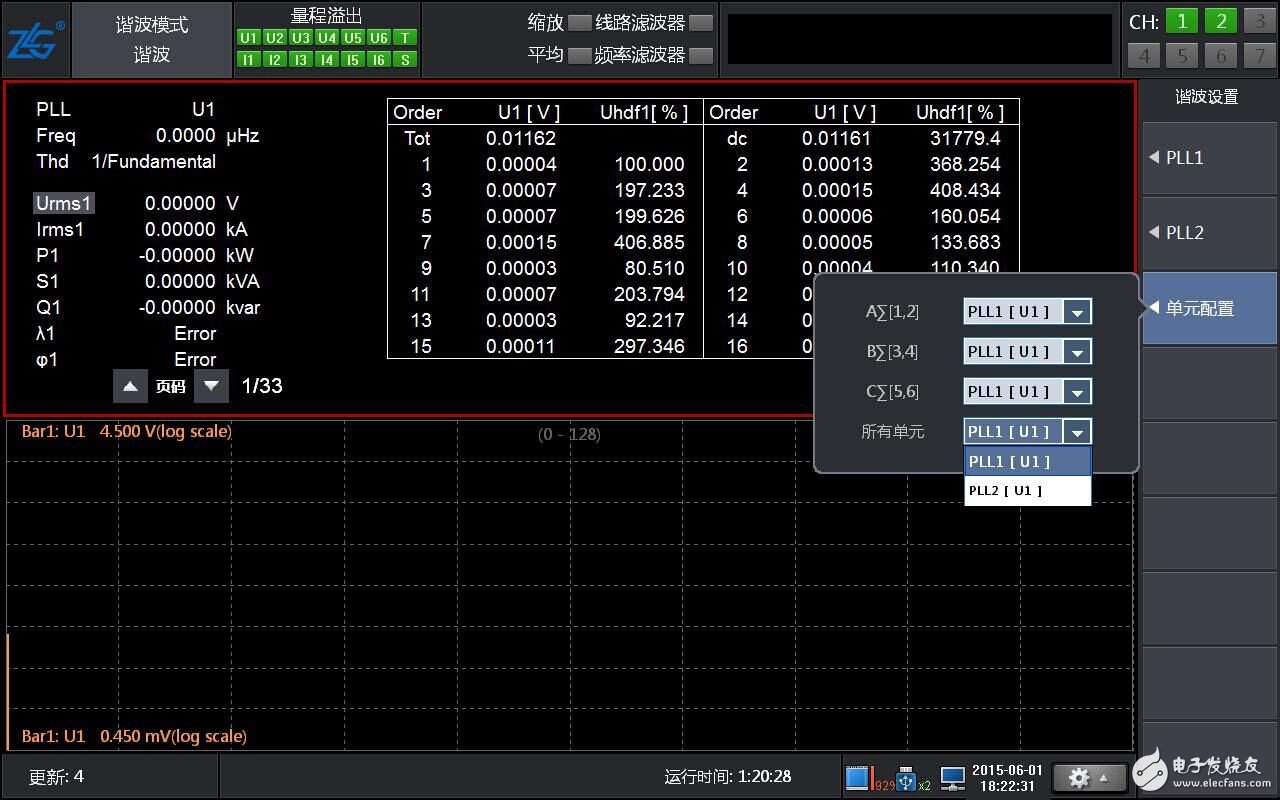
Task: Open the settings gear menu
Action: coord(1088,777)
